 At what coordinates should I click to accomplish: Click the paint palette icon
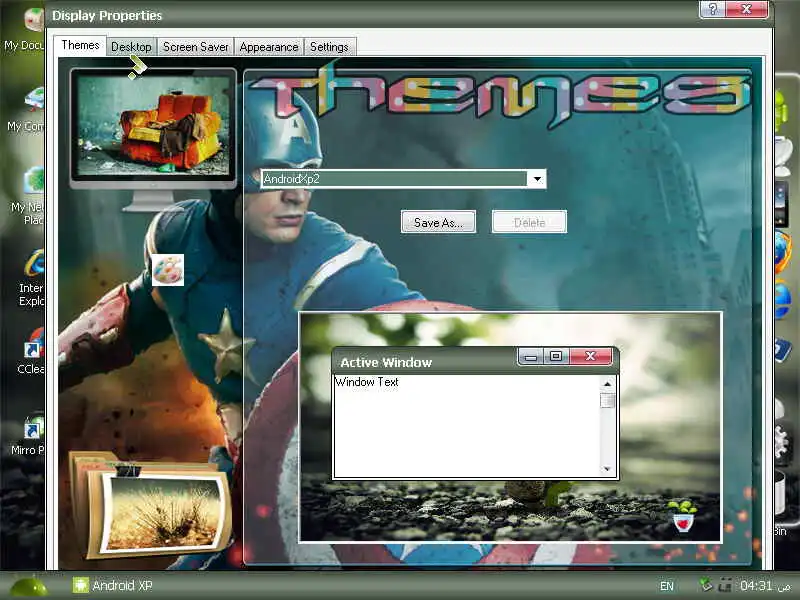click(x=168, y=270)
